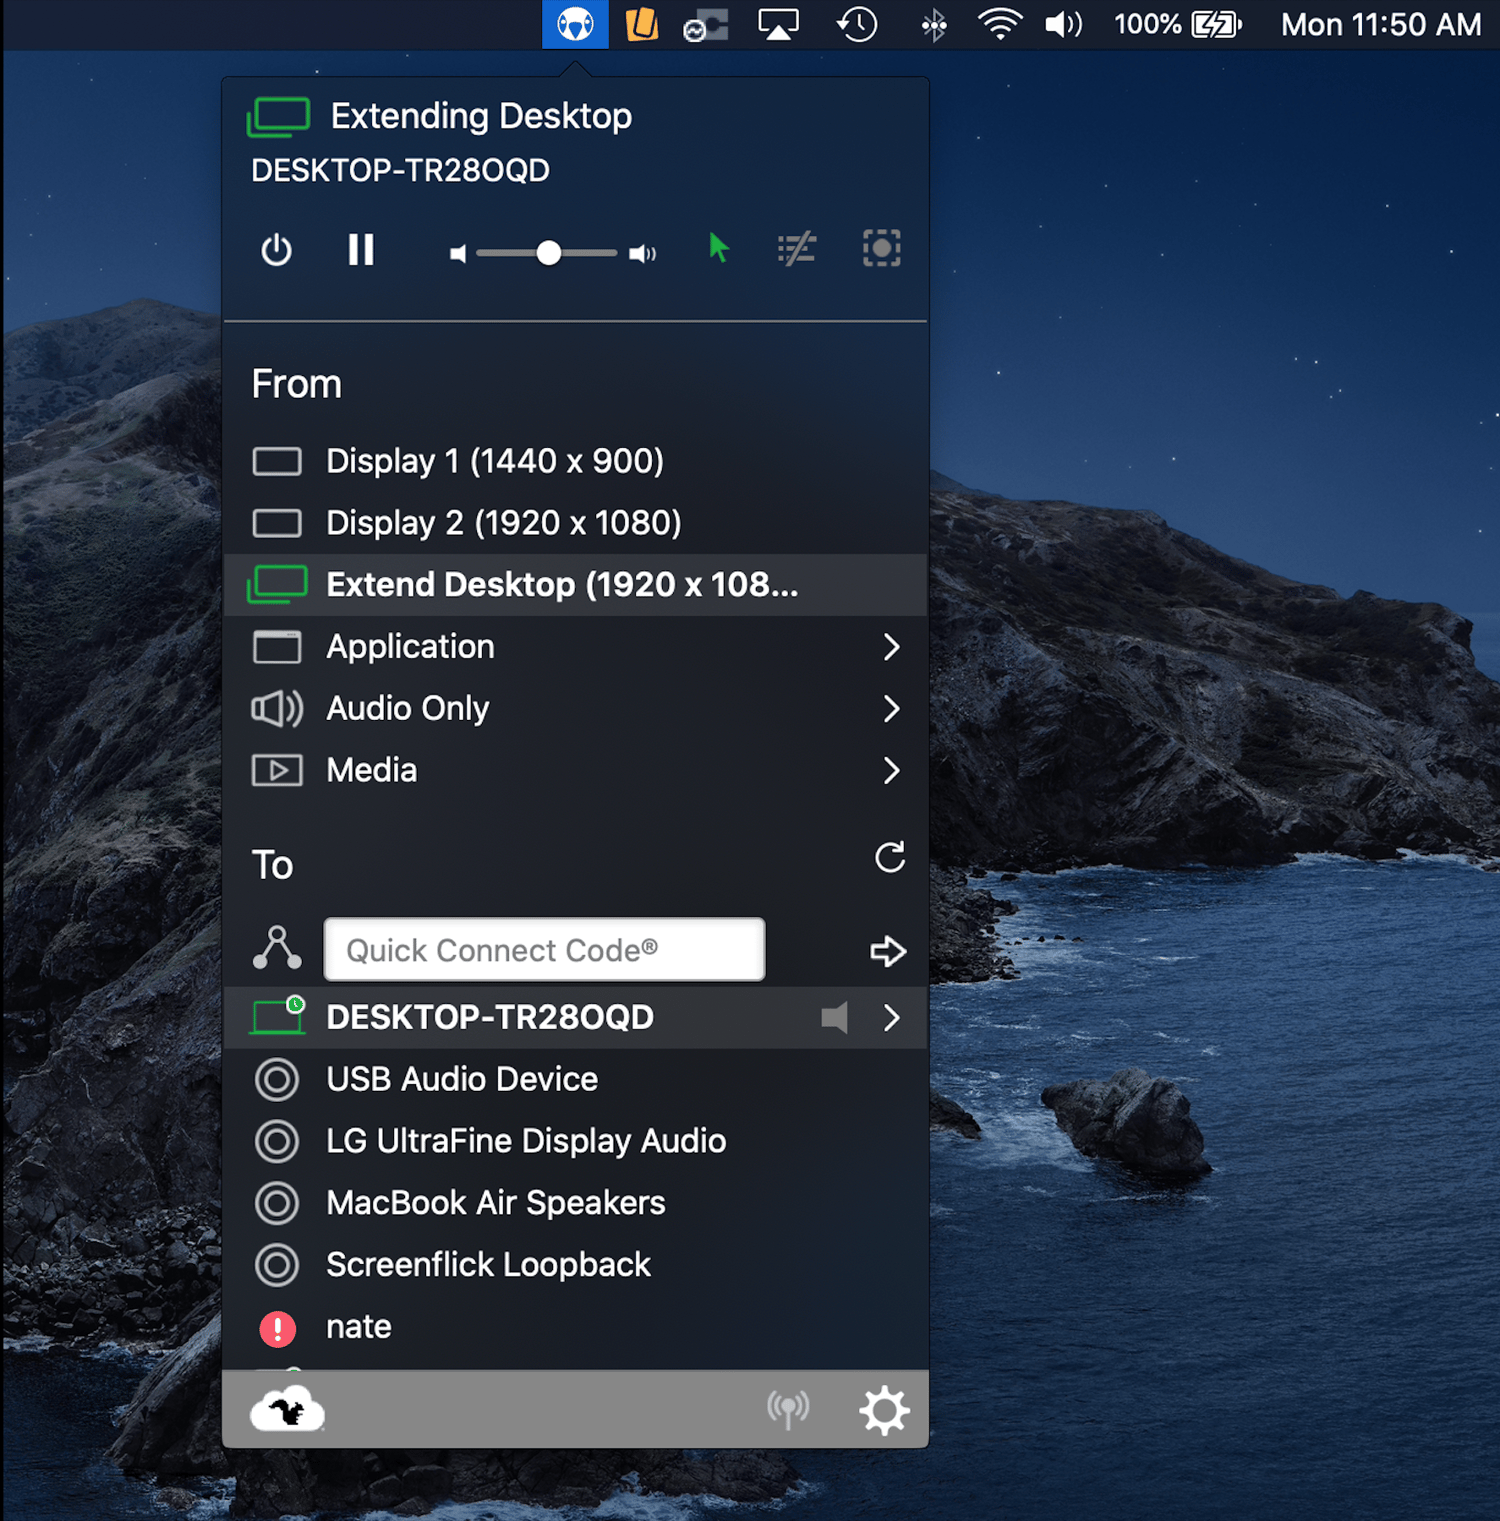The image size is (1500, 1521).
Task: Click the Quick Connect network icon
Action: 277,949
